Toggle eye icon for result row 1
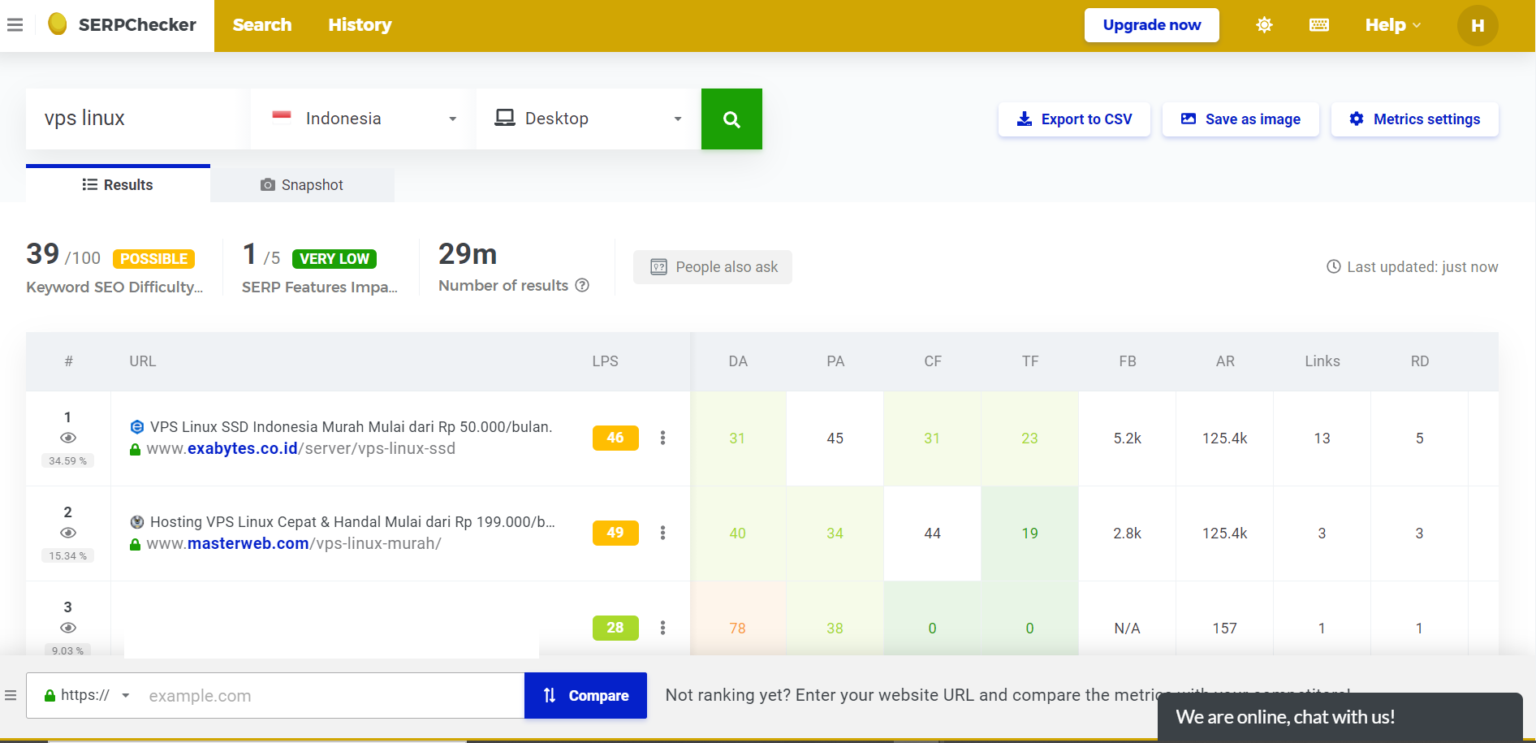 tap(68, 438)
